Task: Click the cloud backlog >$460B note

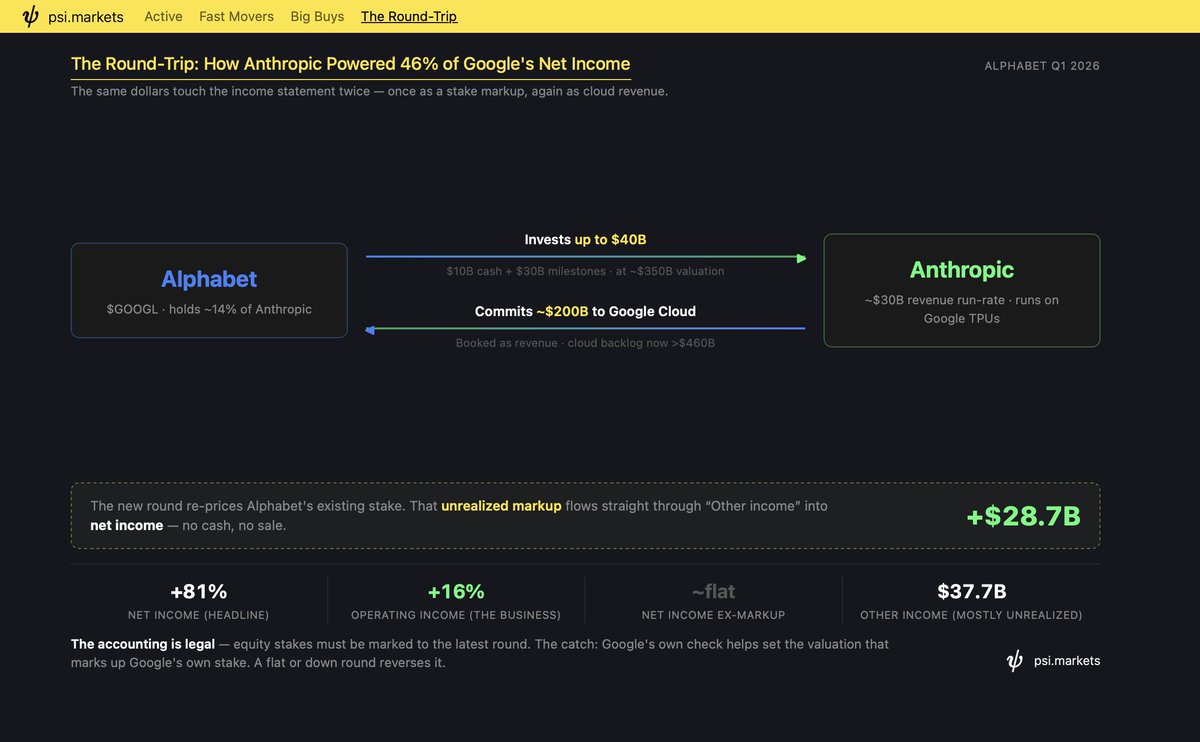Action: tap(586, 343)
